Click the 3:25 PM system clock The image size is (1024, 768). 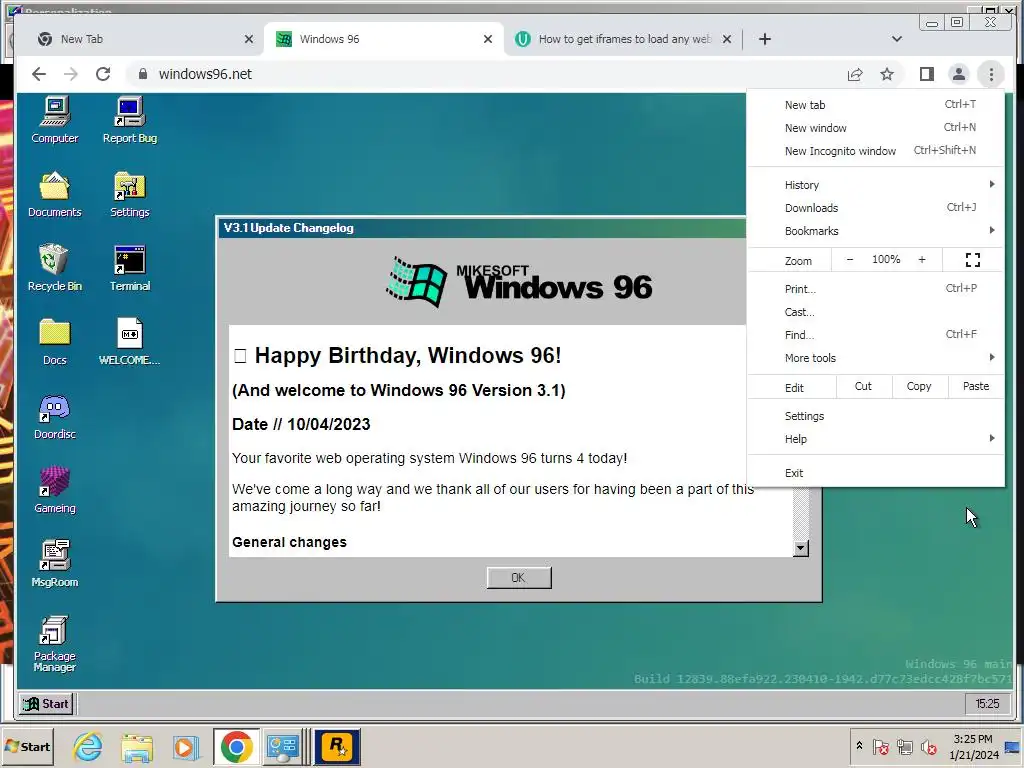[973, 746]
